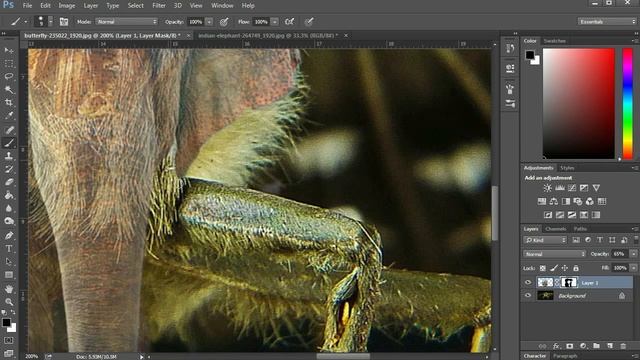Add a Vibrance adjustment

pos(596,188)
